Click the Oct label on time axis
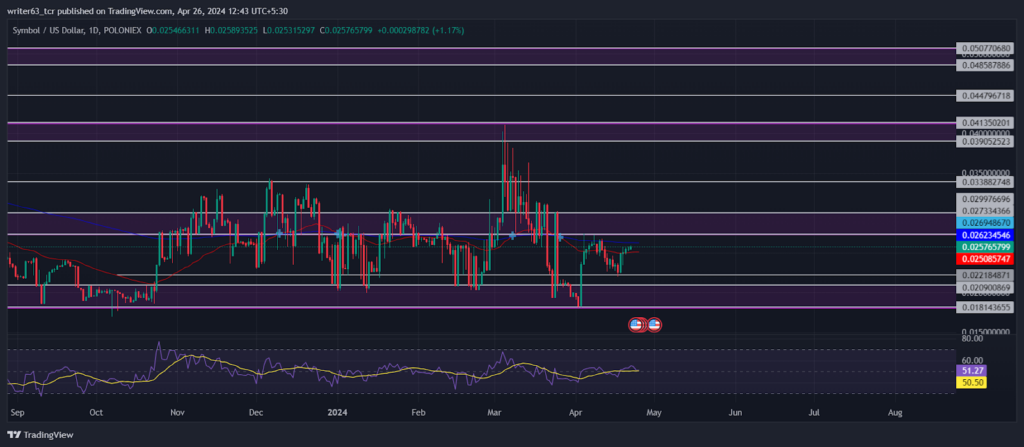 (x=96, y=413)
